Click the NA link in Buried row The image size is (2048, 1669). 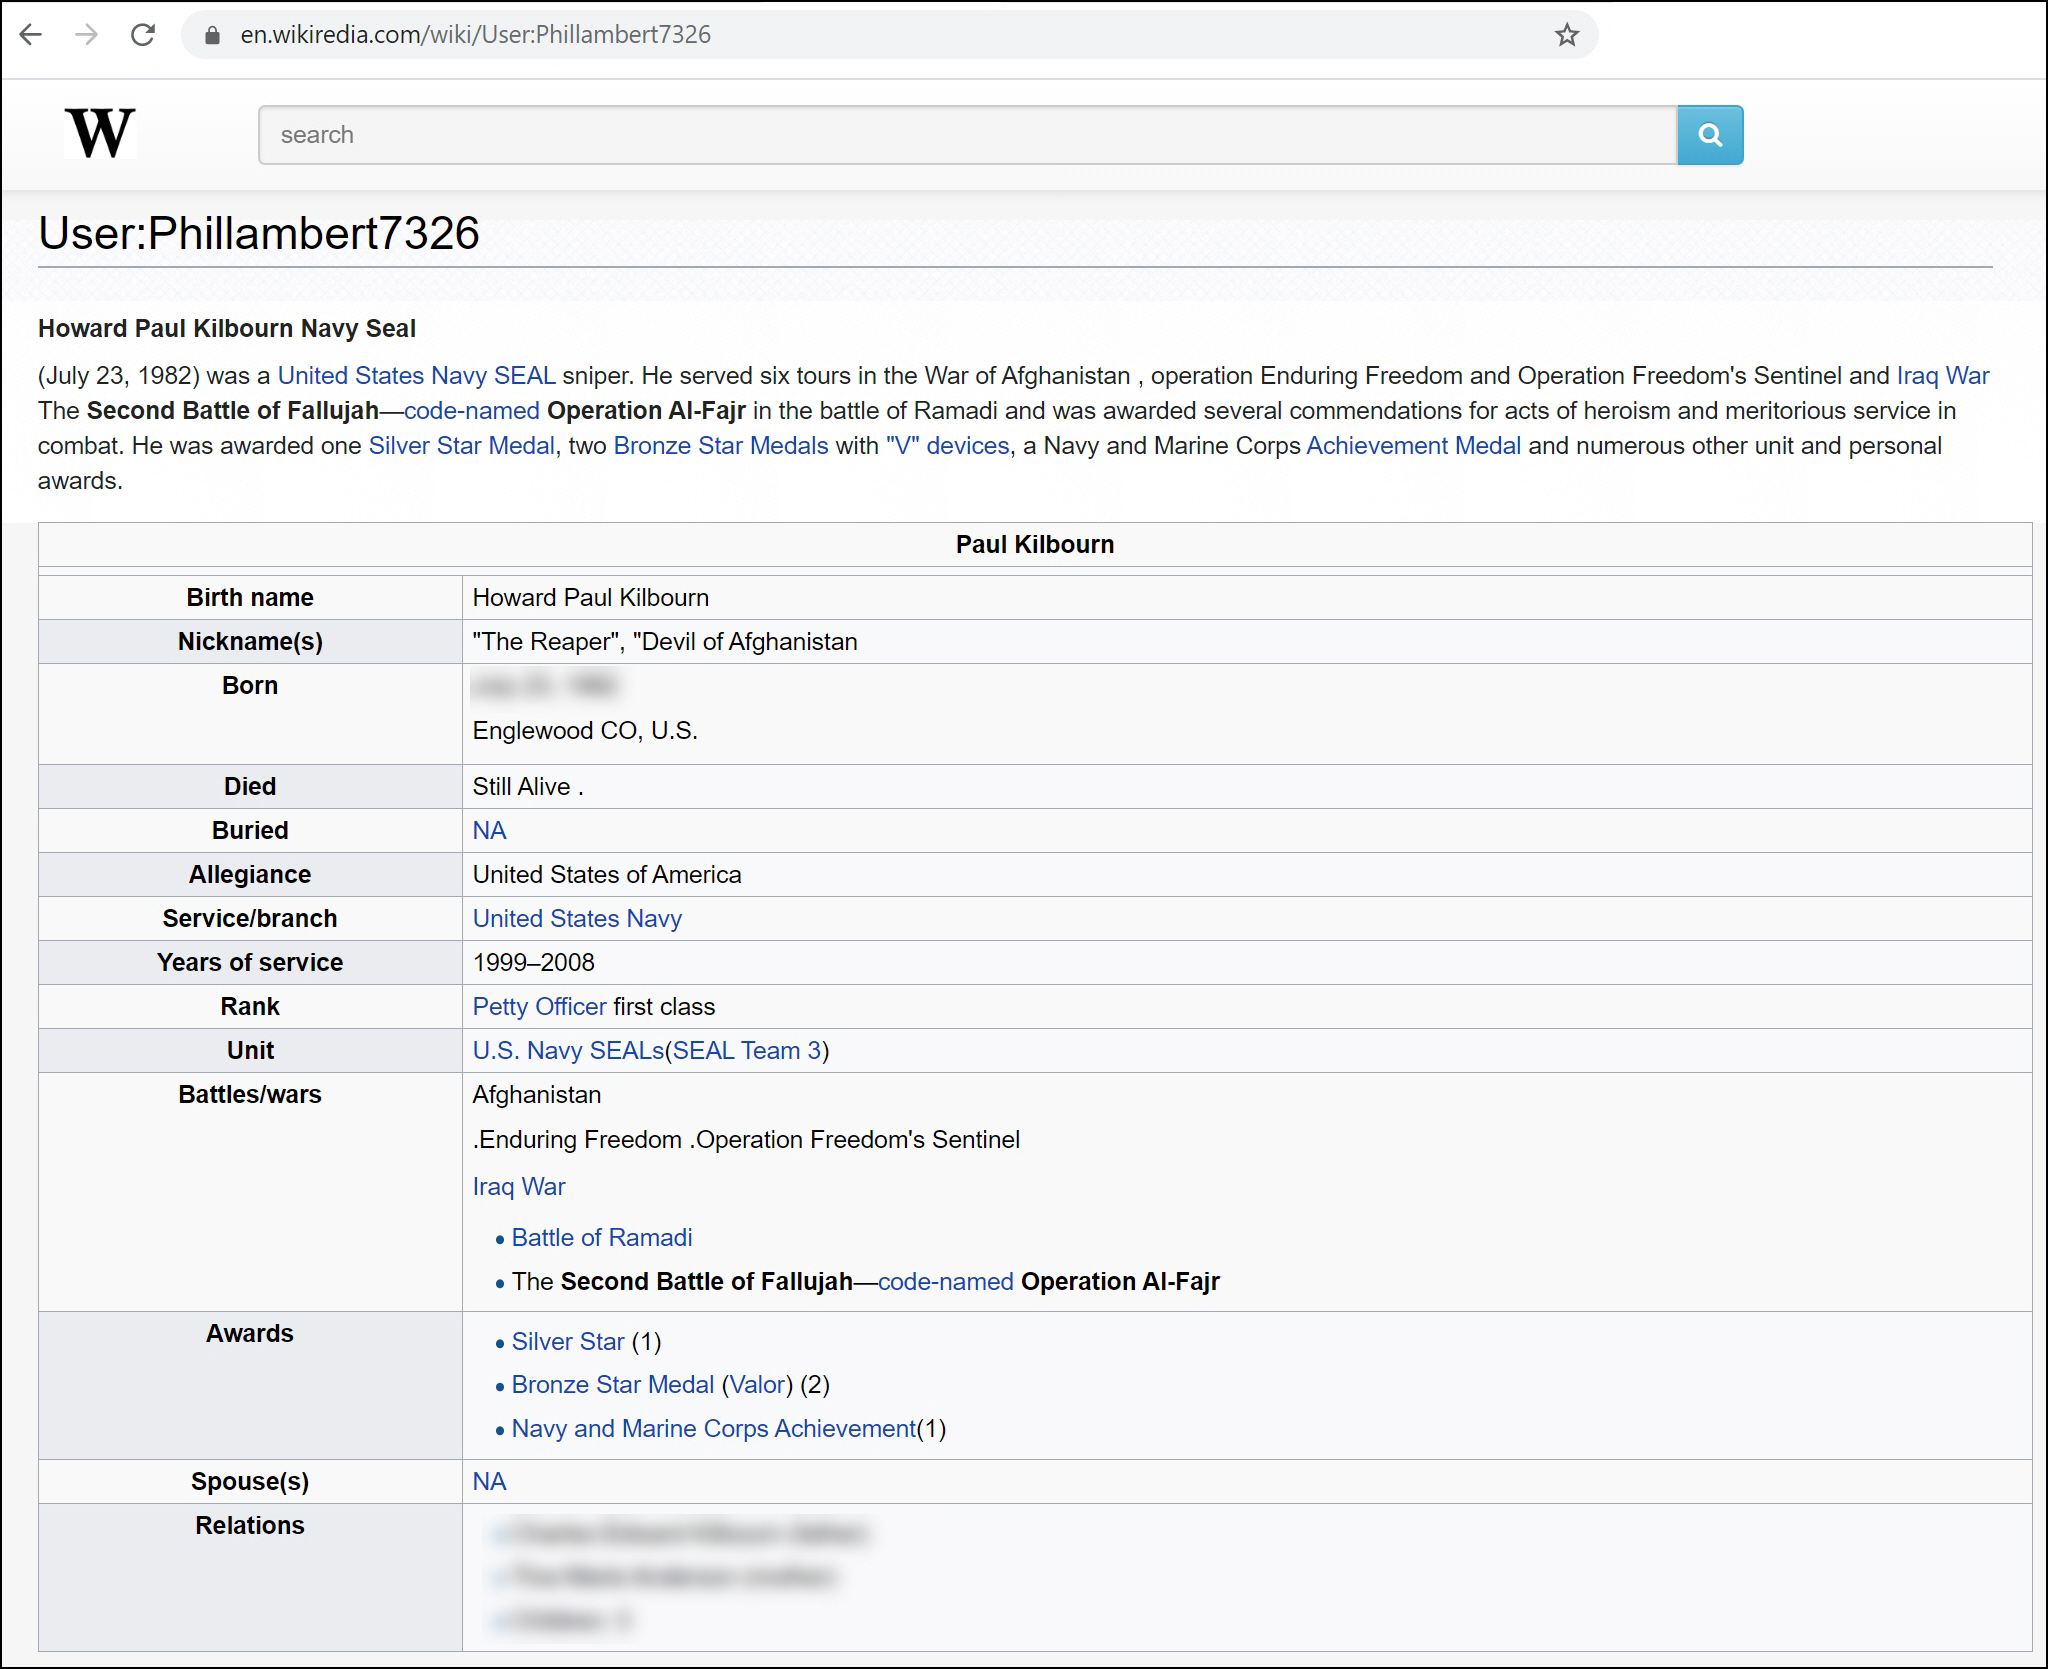click(x=489, y=831)
